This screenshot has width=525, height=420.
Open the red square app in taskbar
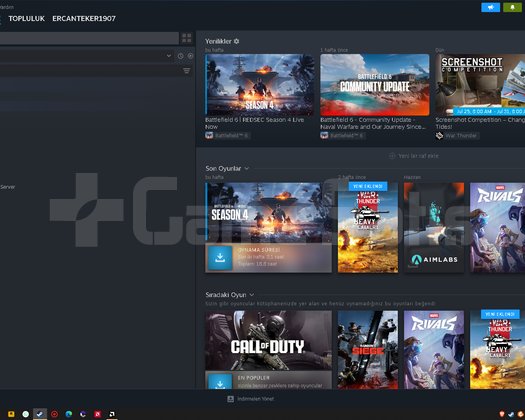(97, 414)
